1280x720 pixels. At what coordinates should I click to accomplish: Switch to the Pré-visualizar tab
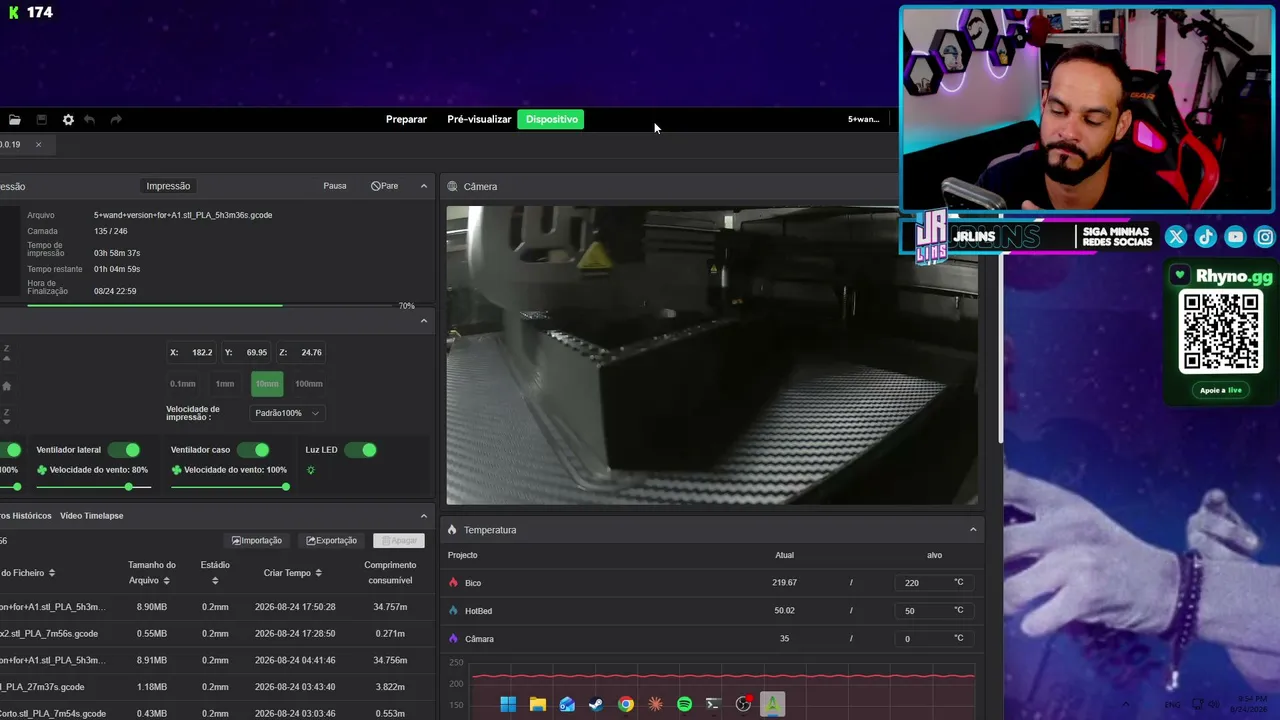479,120
